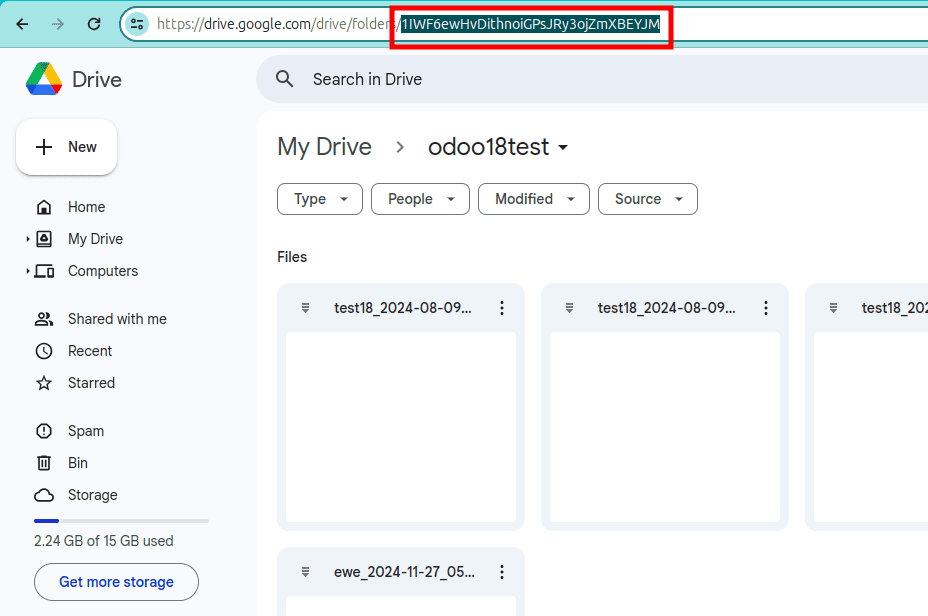Click the Starred star icon in sidebar
Viewport: 928px width, 616px height.
coord(44,383)
